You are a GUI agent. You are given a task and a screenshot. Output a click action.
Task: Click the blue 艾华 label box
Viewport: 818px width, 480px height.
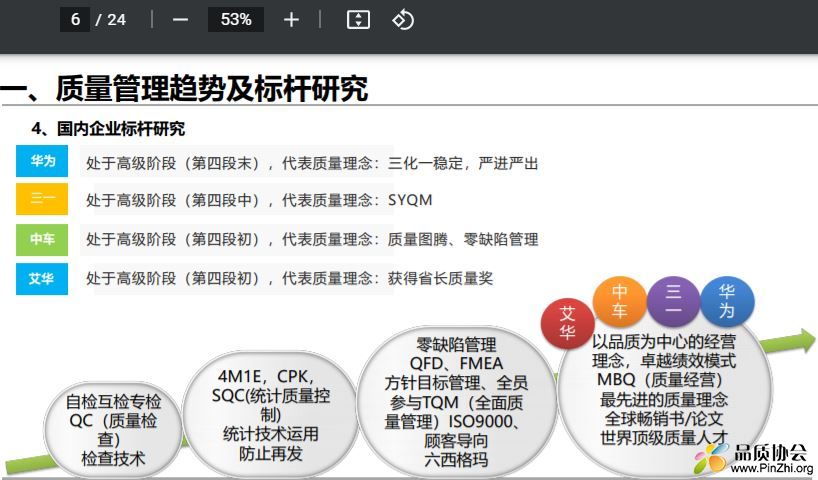[42, 279]
